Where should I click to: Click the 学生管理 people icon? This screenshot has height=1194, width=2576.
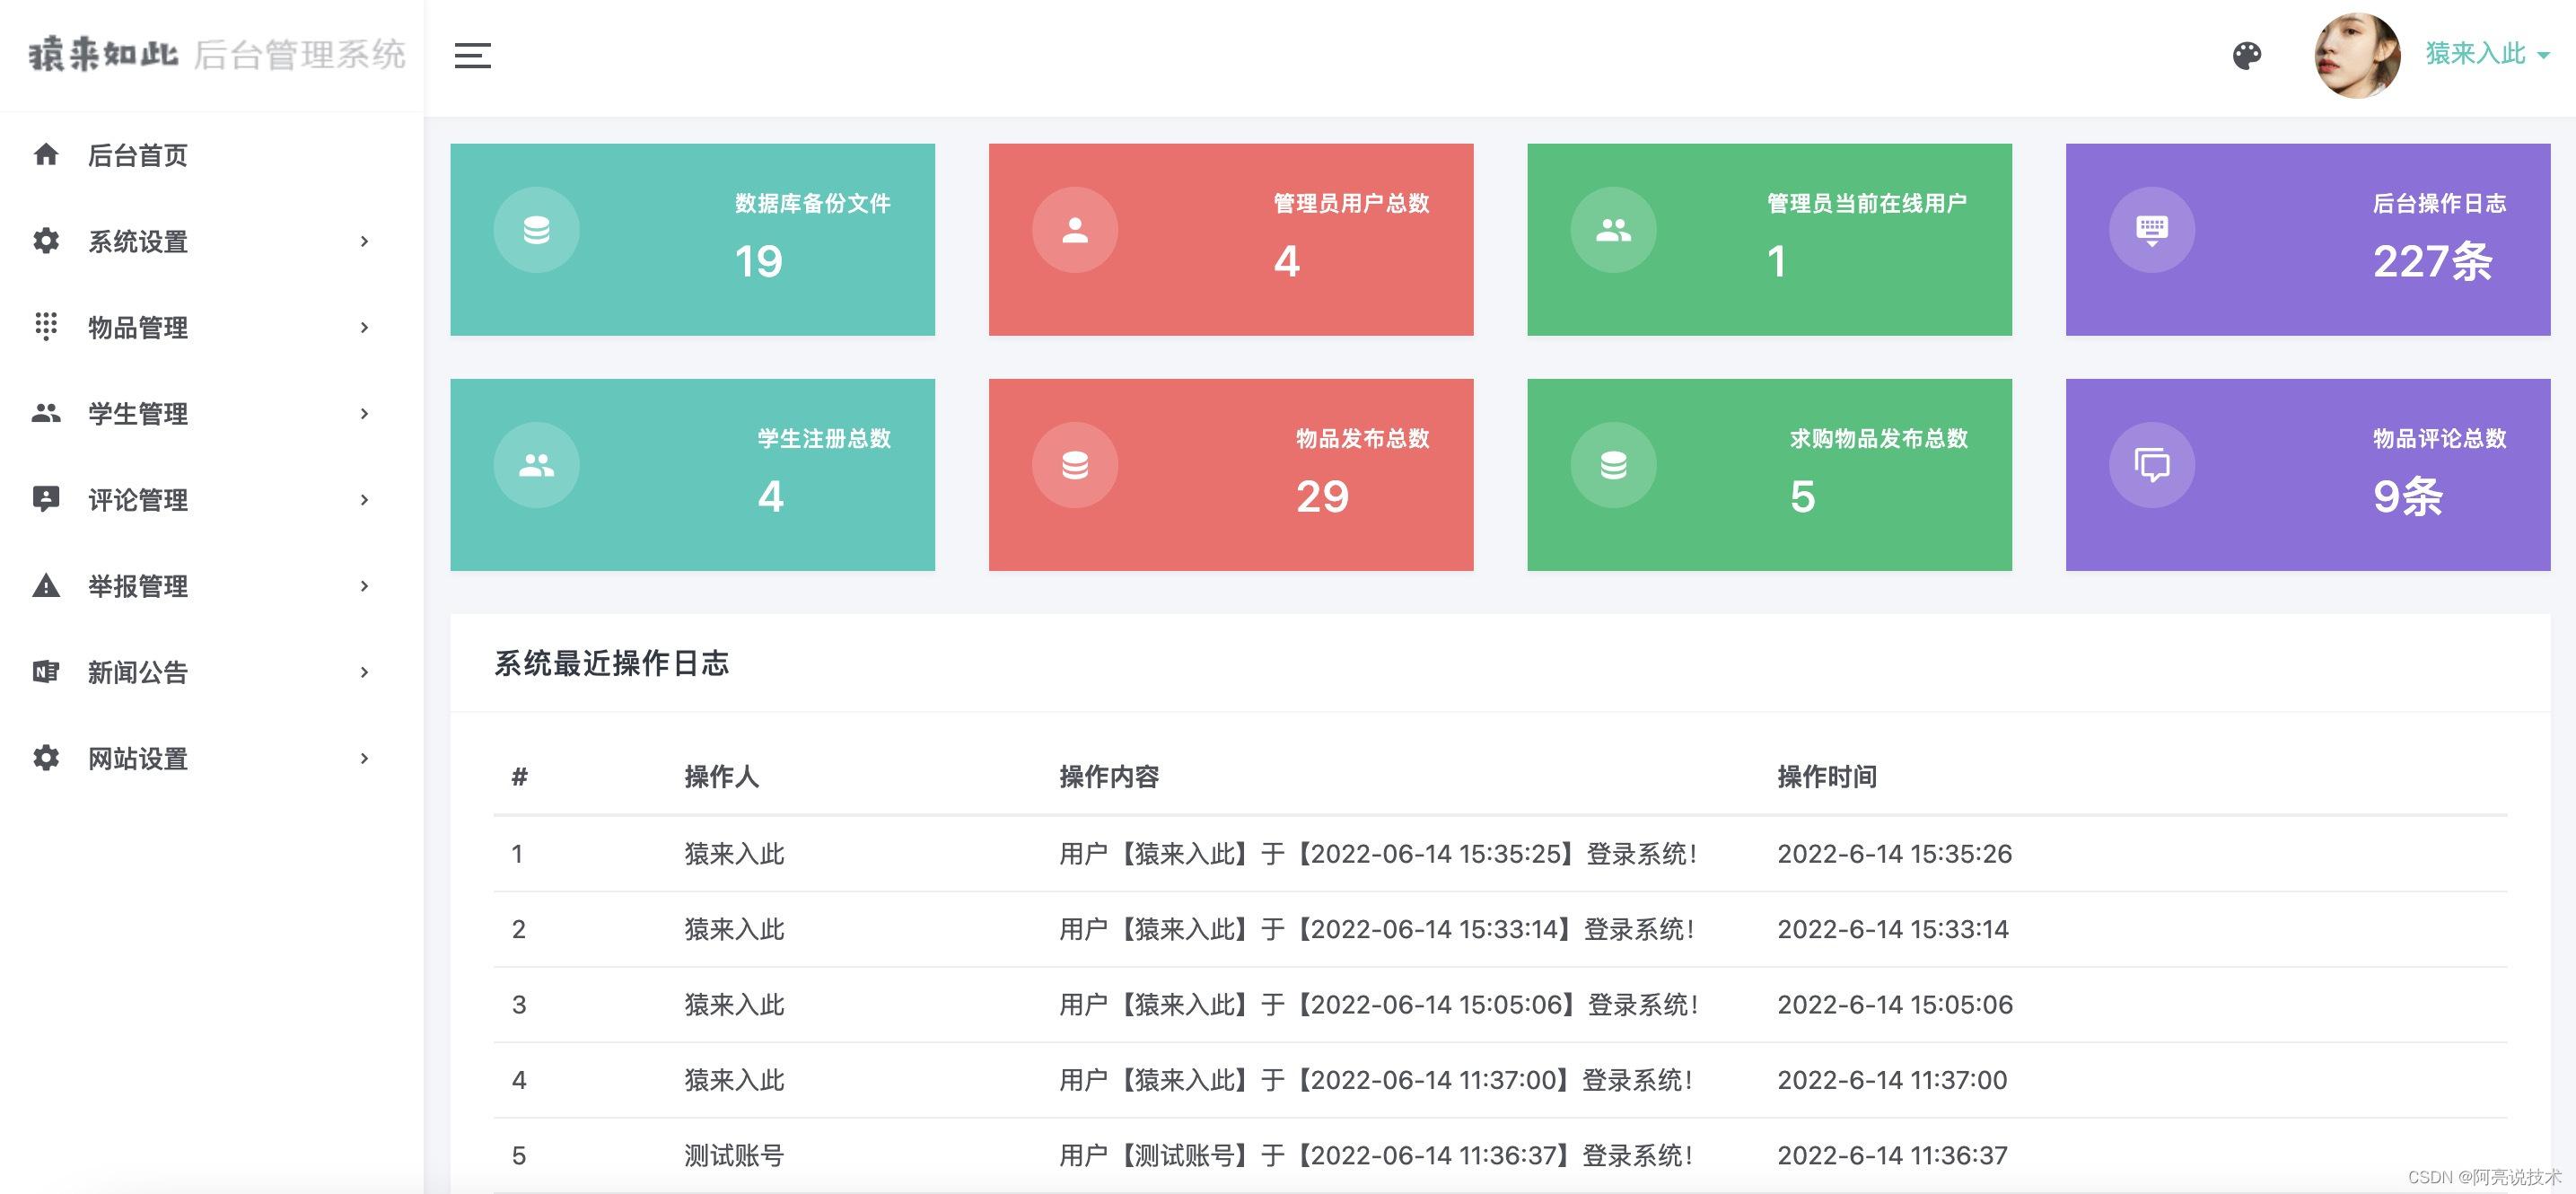pos(46,413)
